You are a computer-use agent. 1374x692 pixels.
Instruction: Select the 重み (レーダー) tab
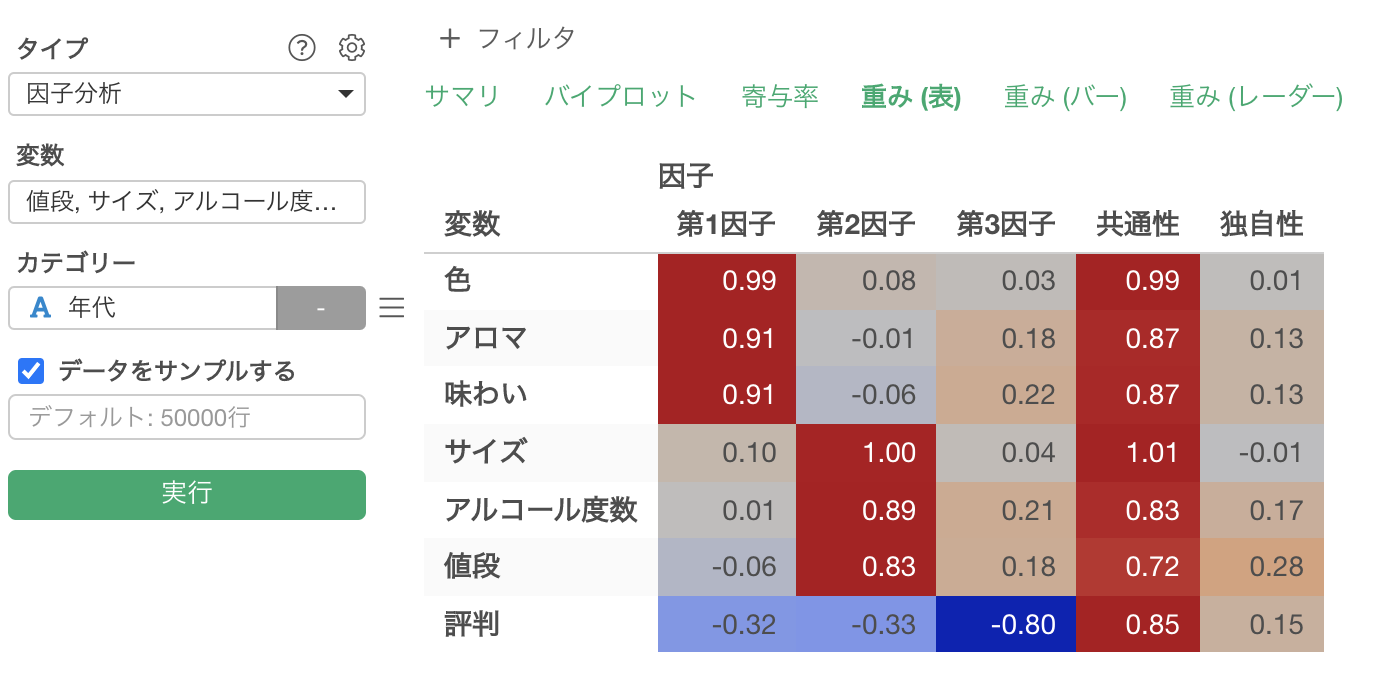pyautogui.click(x=1256, y=97)
